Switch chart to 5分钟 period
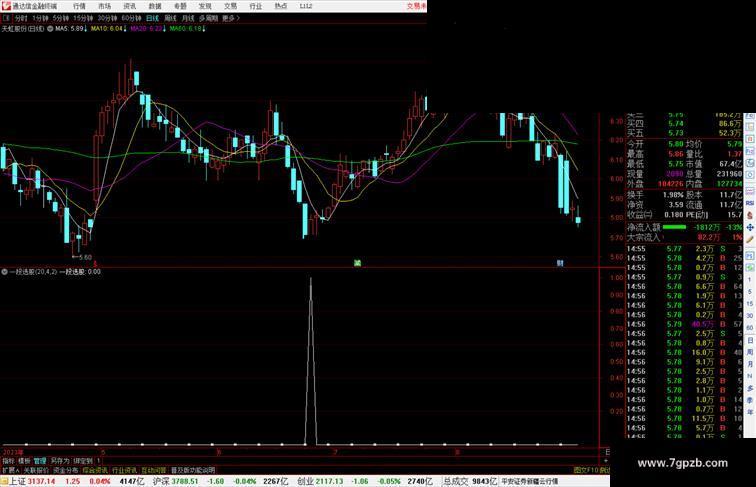756x487 pixels. (x=61, y=18)
